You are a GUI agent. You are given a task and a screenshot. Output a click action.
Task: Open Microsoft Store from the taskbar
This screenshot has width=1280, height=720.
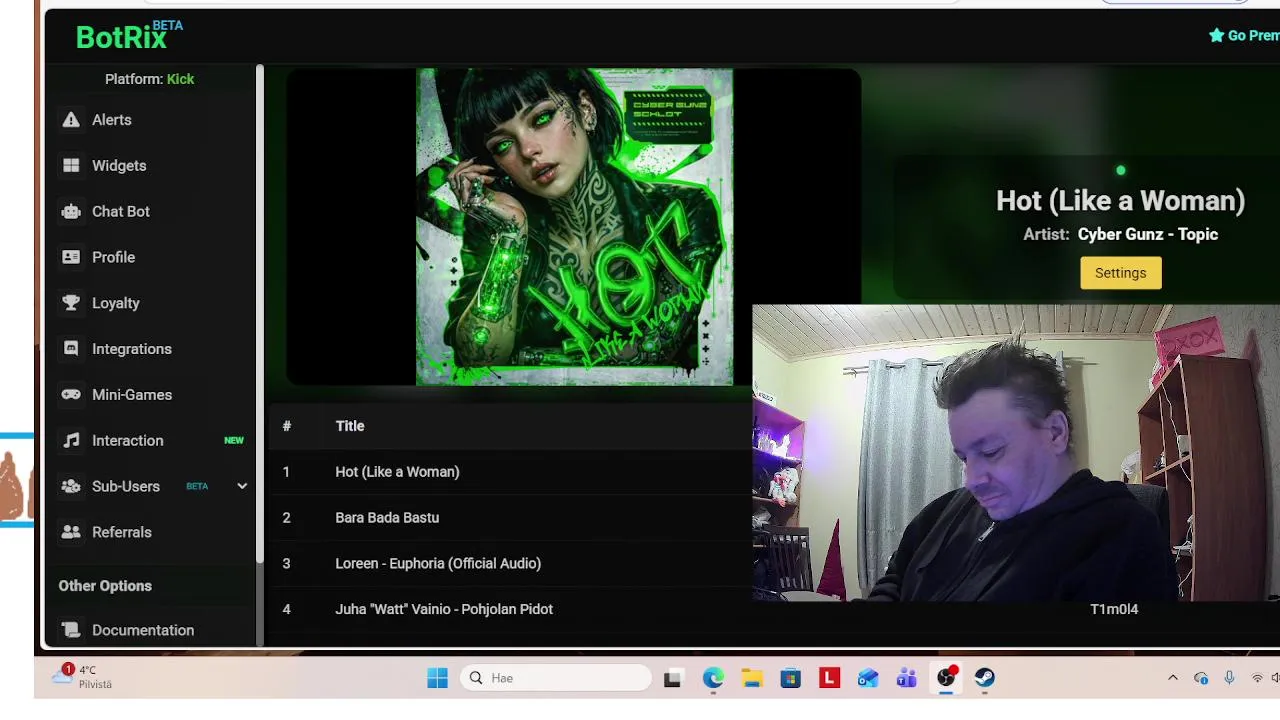tap(791, 678)
